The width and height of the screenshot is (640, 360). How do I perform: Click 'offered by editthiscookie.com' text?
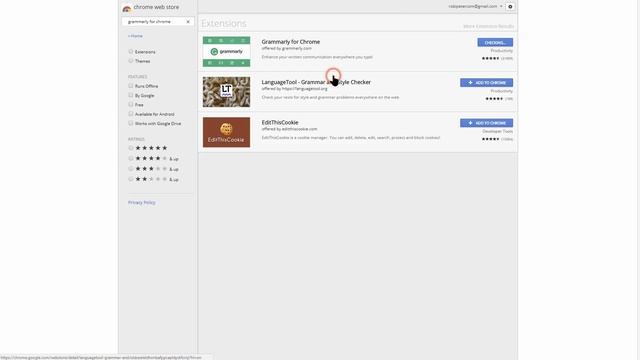[289, 129]
